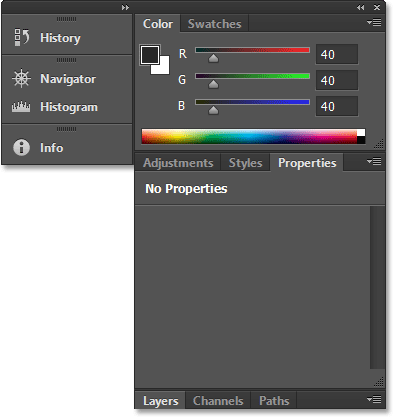Click the Properties panel vertical scrollbar

tap(377, 287)
